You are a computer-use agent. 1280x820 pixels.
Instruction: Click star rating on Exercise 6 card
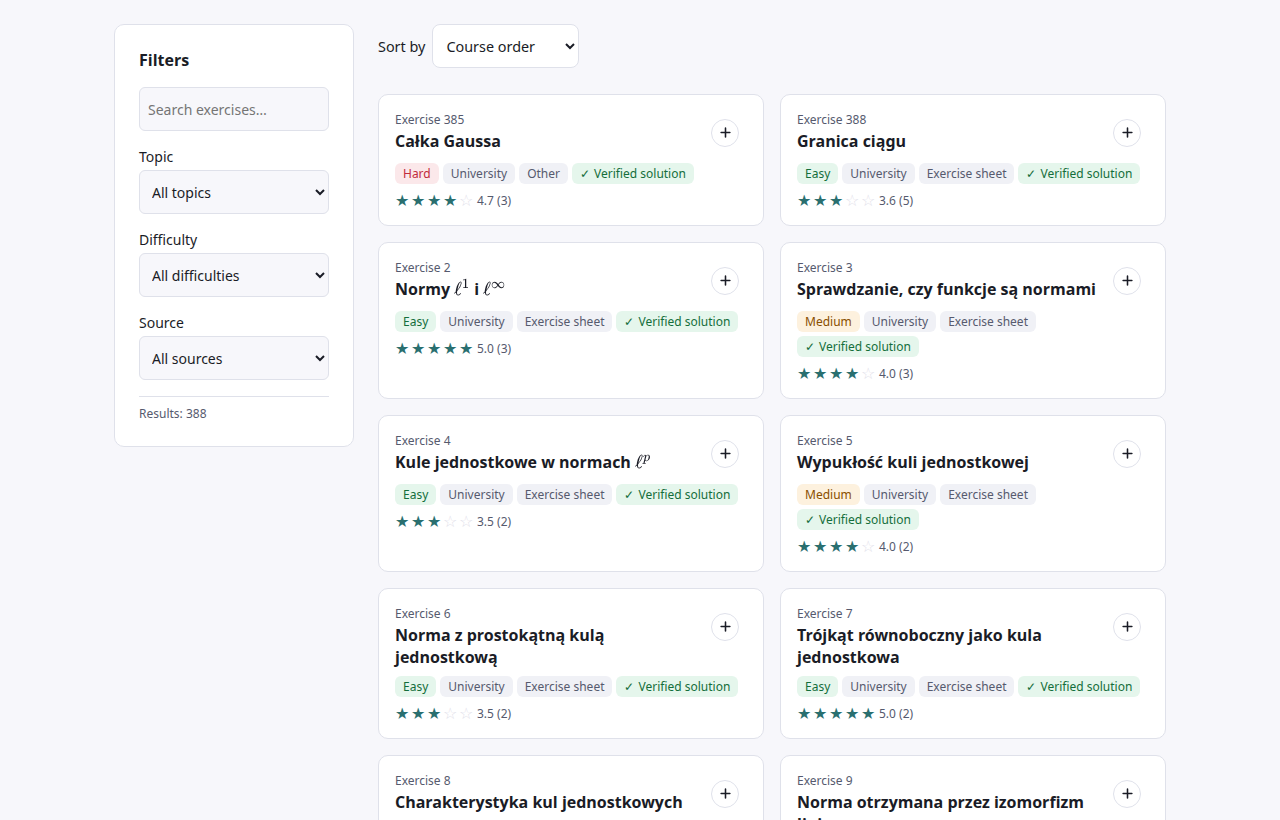(x=434, y=714)
